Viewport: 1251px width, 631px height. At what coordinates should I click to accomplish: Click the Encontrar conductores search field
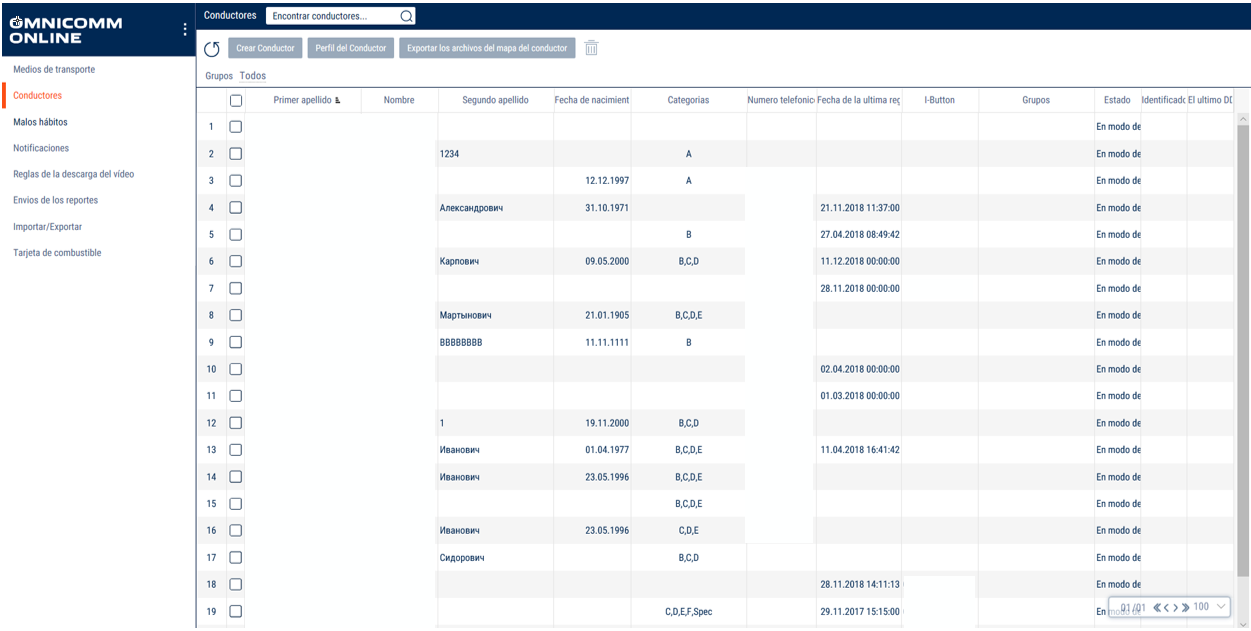332,16
